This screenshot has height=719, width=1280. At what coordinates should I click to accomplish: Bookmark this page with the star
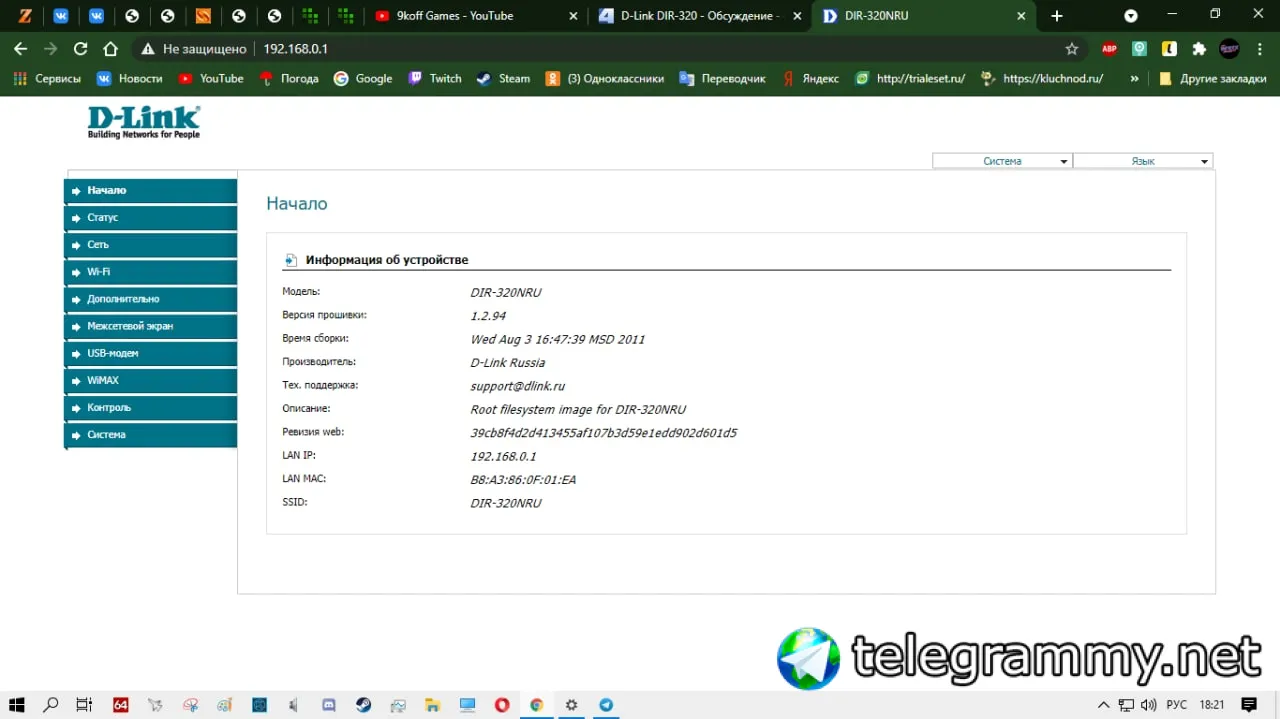click(1072, 49)
